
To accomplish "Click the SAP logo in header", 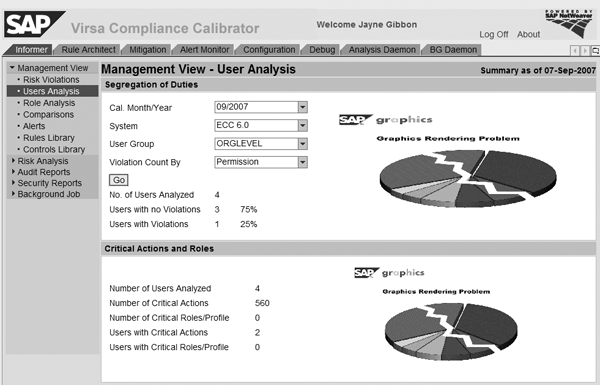I will [x=34, y=24].
